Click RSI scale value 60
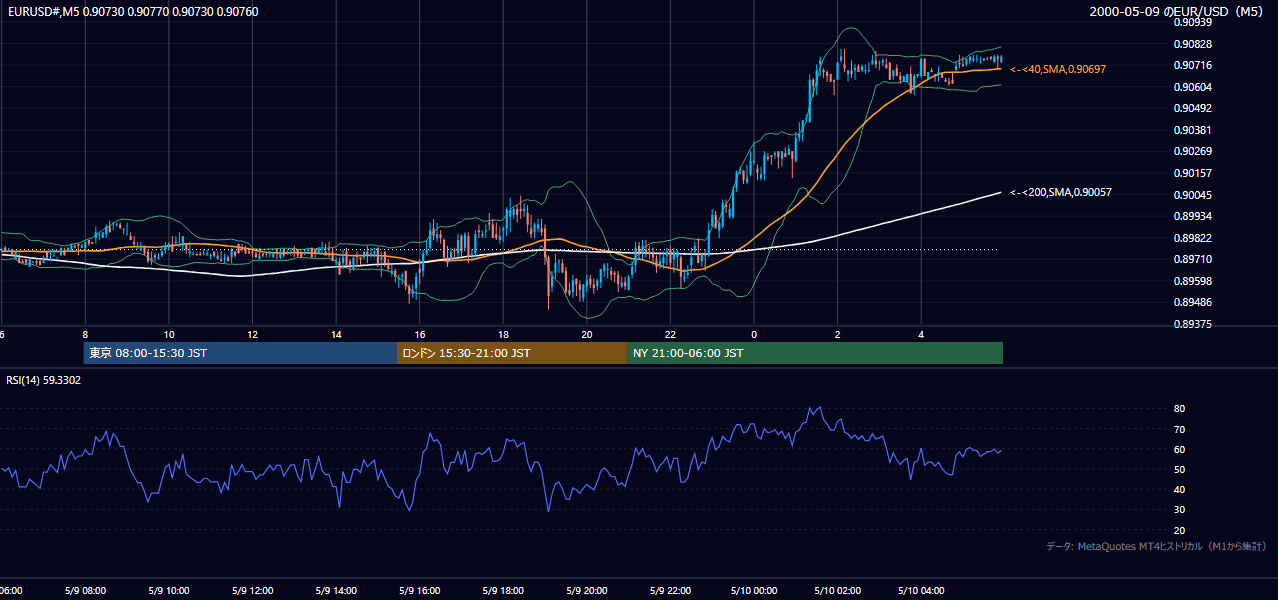 coord(1179,449)
